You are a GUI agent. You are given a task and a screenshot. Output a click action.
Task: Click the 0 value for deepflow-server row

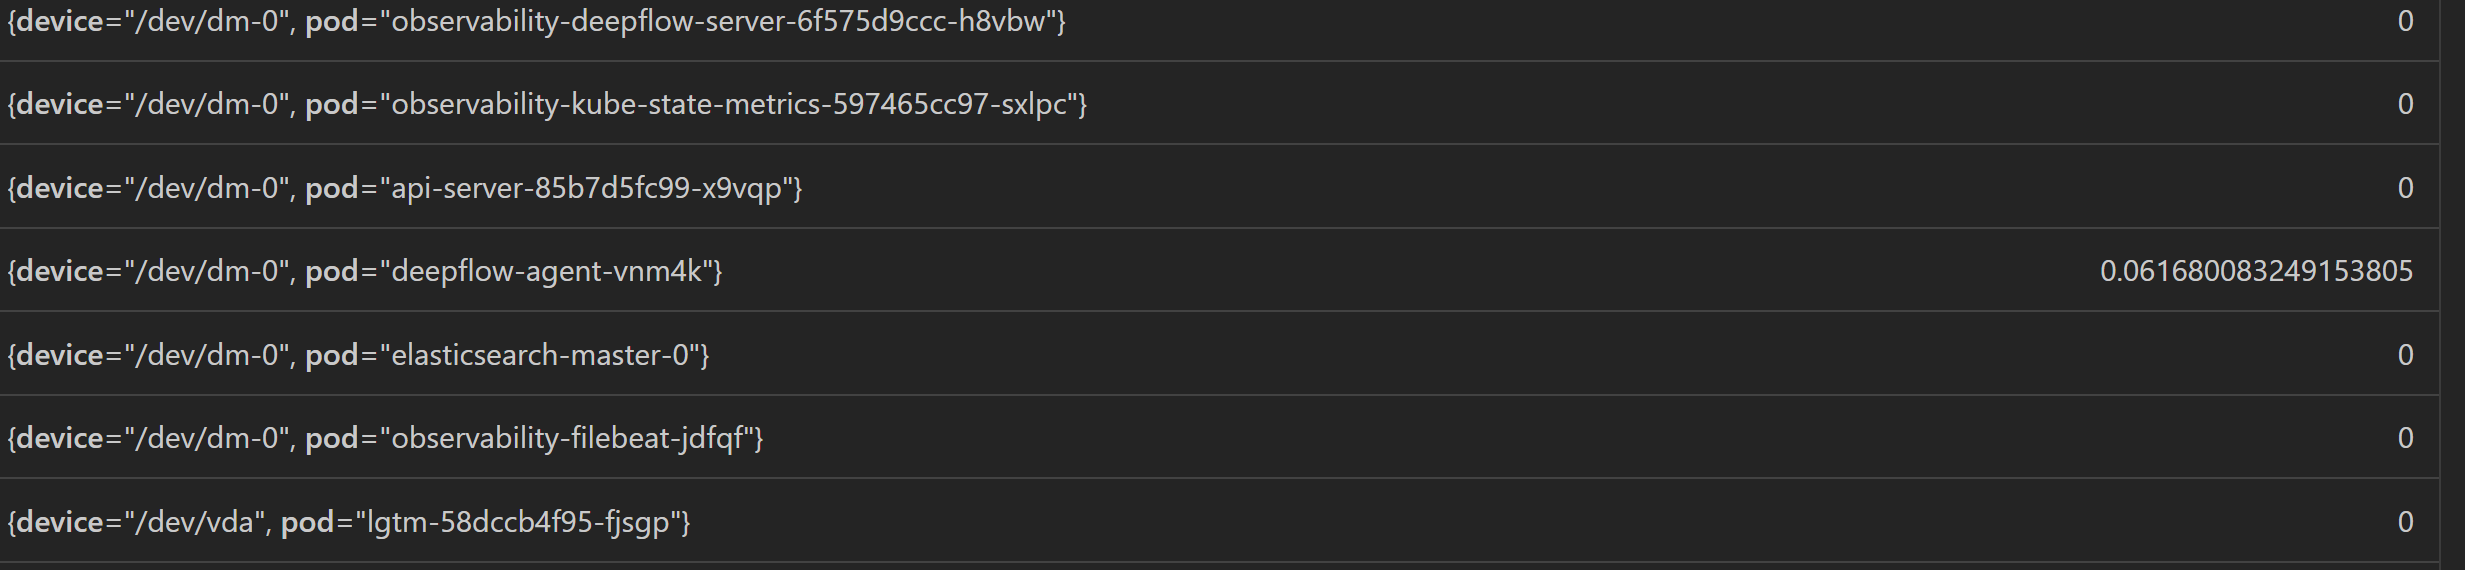coord(2405,21)
